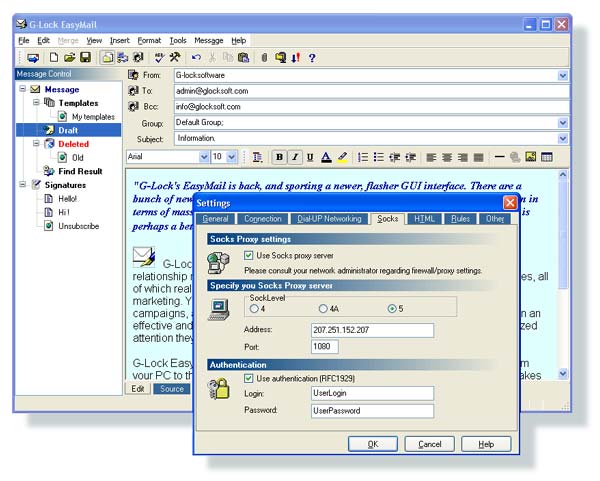Viewport: 600px width, 481px height.
Task: Open the Format menu
Action: [x=149, y=41]
